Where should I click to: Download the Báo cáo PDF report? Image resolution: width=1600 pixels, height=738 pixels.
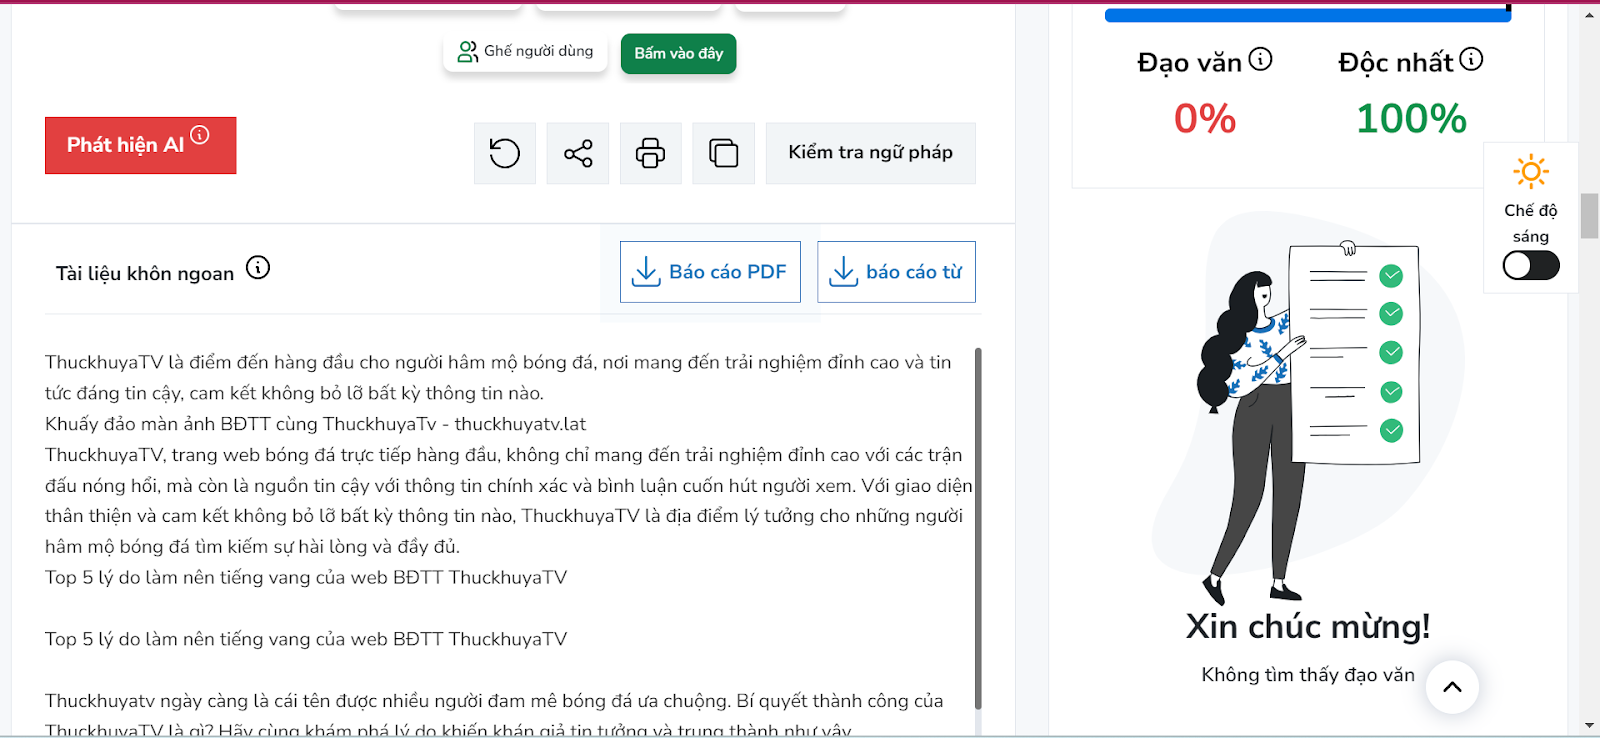(710, 272)
